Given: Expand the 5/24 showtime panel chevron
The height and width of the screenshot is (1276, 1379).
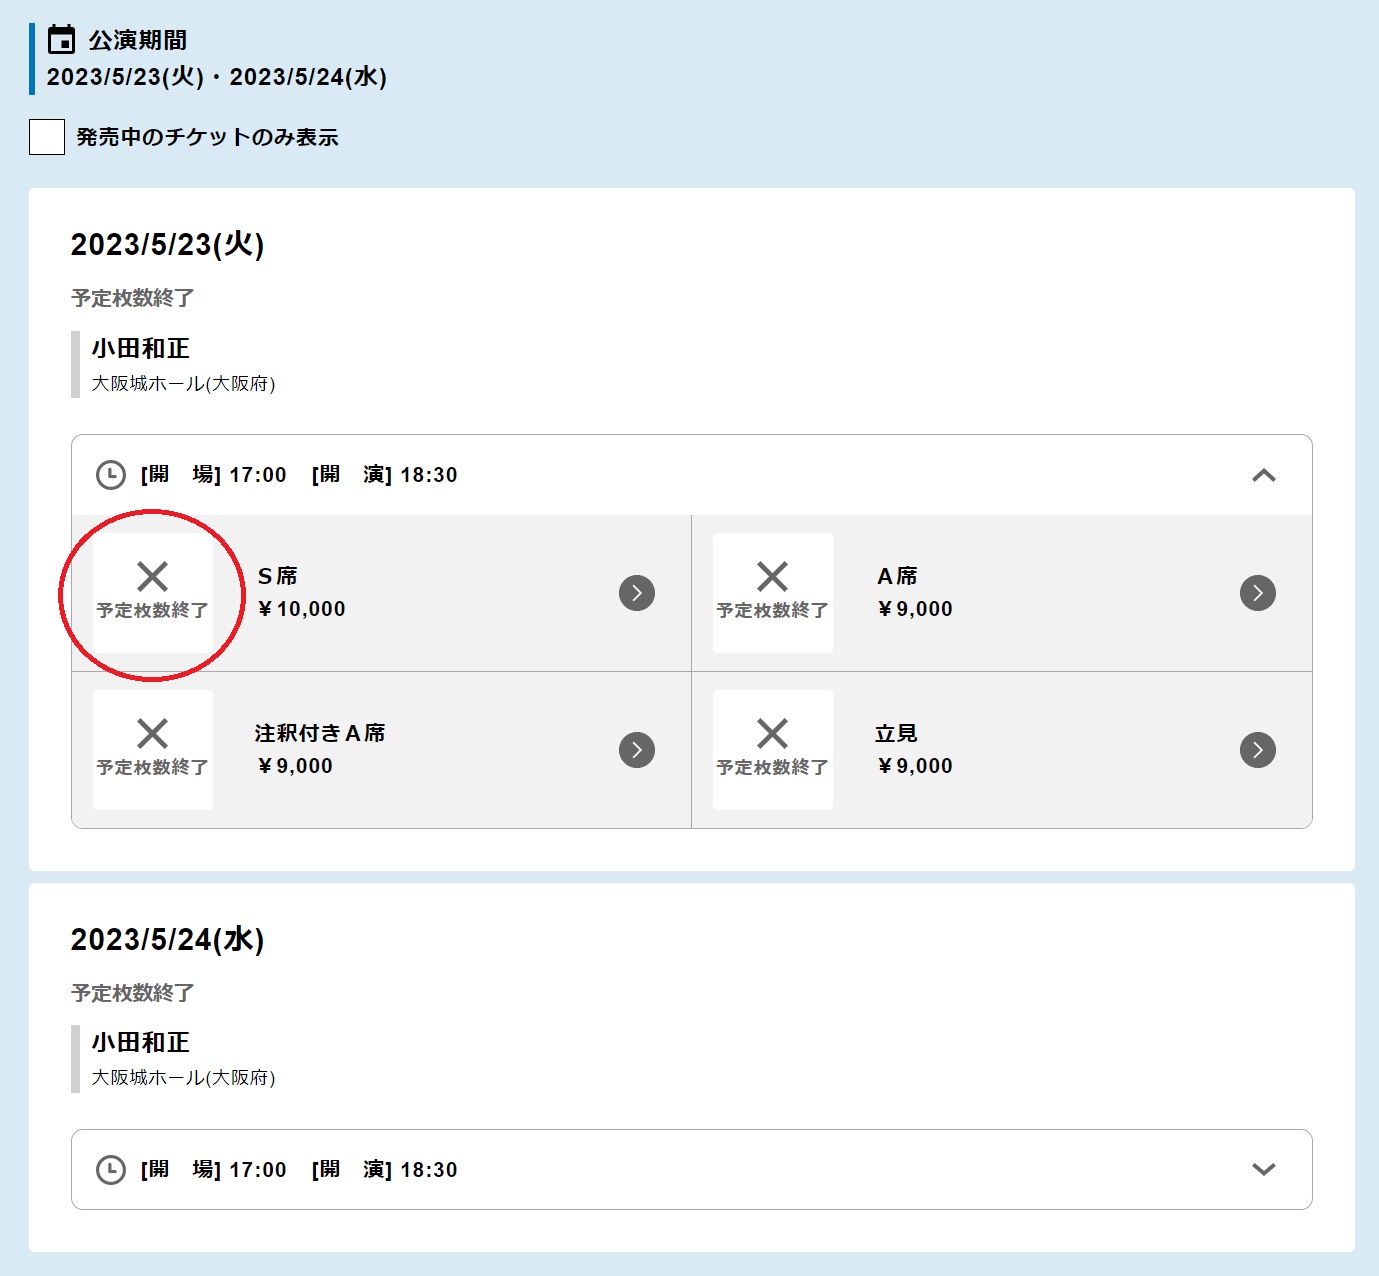Looking at the screenshot, I should (x=1263, y=1169).
